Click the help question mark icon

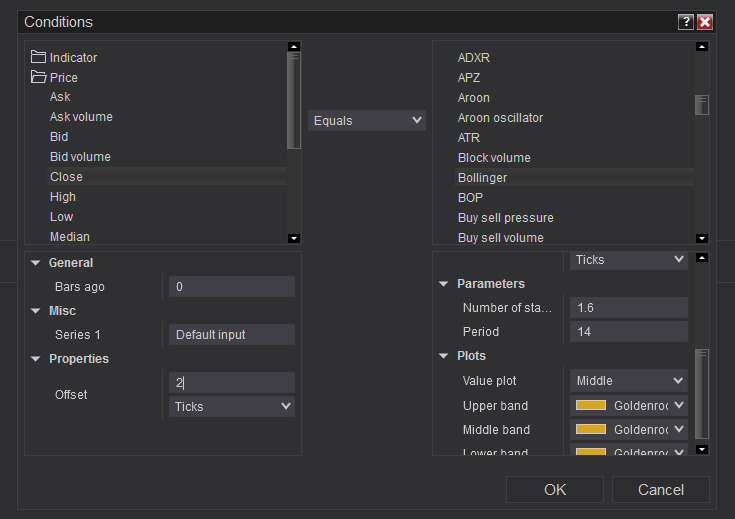point(686,21)
